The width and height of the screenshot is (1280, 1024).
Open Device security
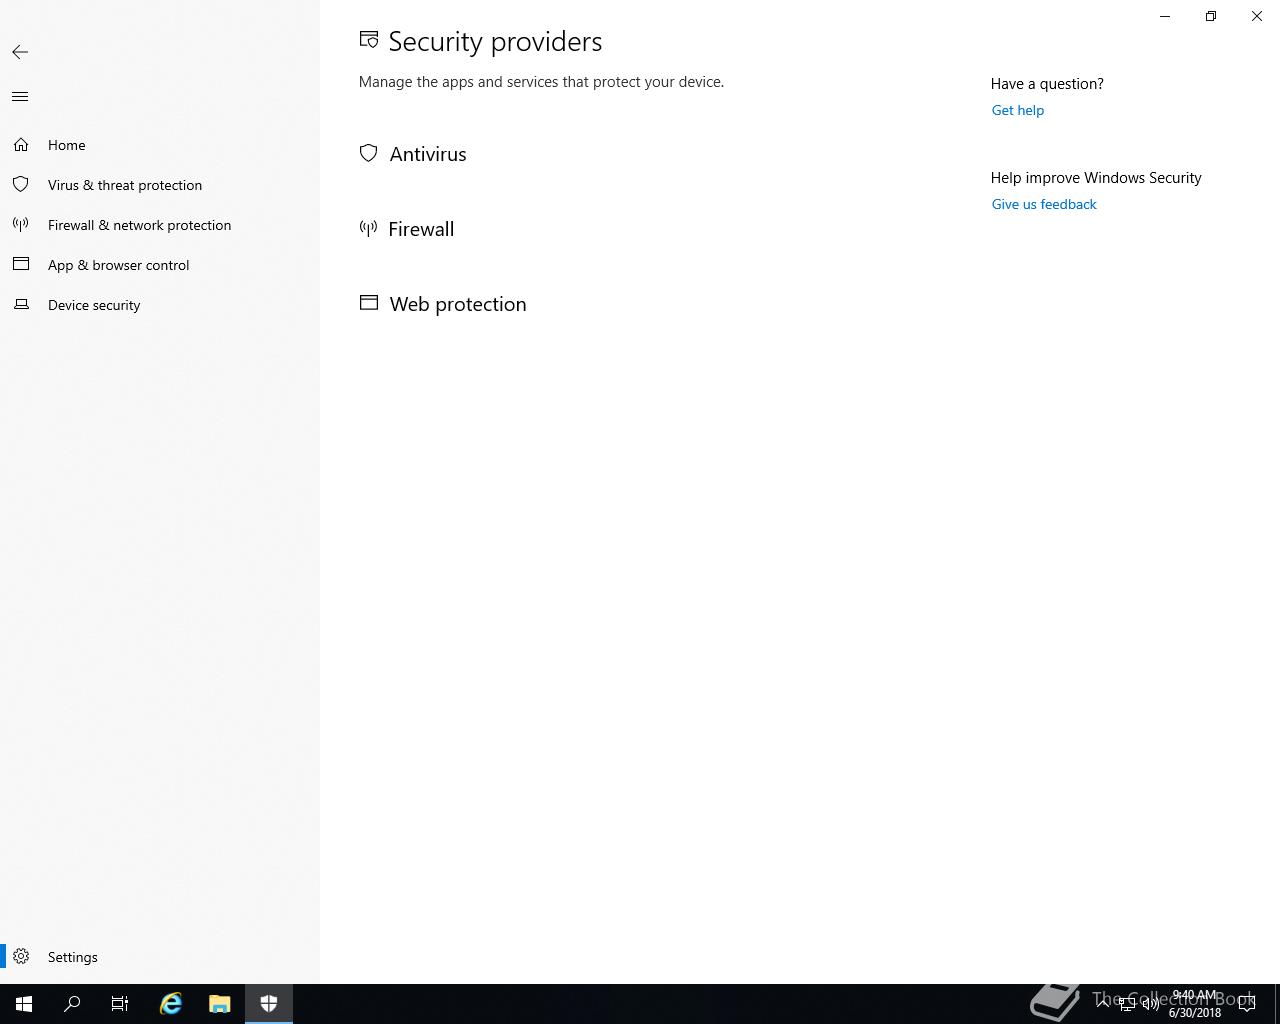click(160, 305)
